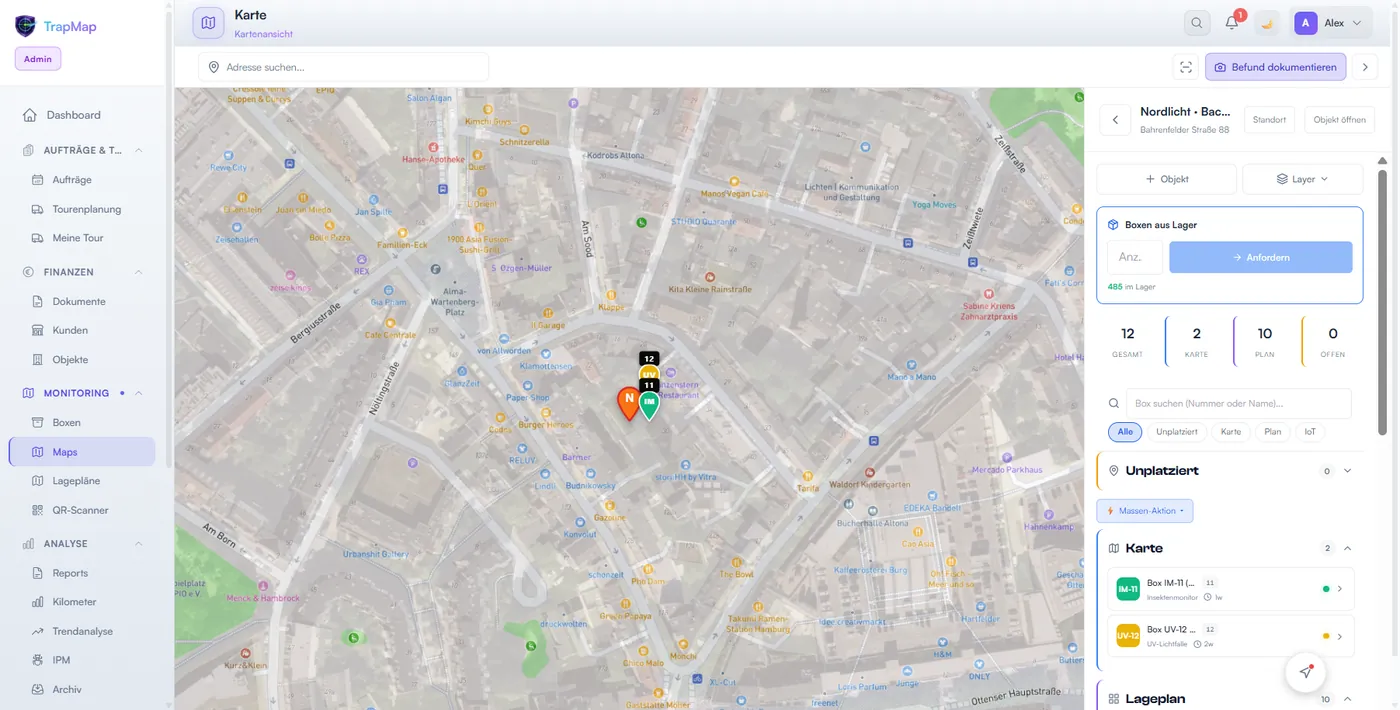Select the IoT filter chip

tap(1310, 432)
